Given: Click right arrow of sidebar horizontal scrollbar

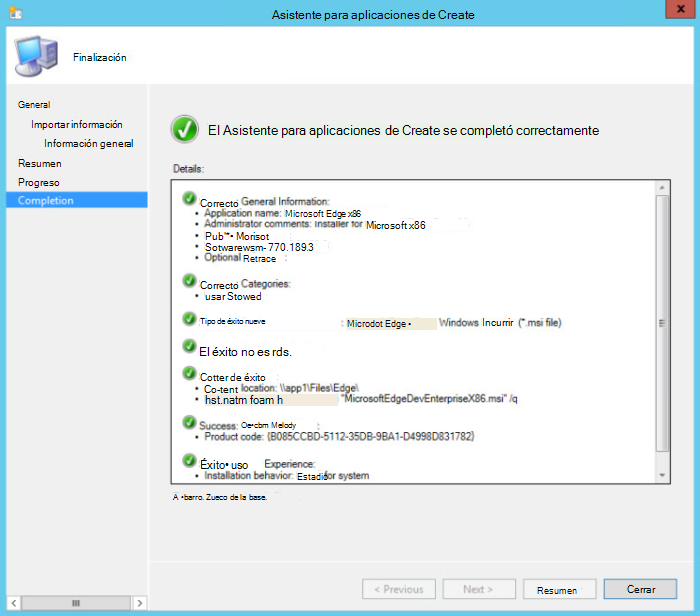Looking at the screenshot, I should coord(140,603).
